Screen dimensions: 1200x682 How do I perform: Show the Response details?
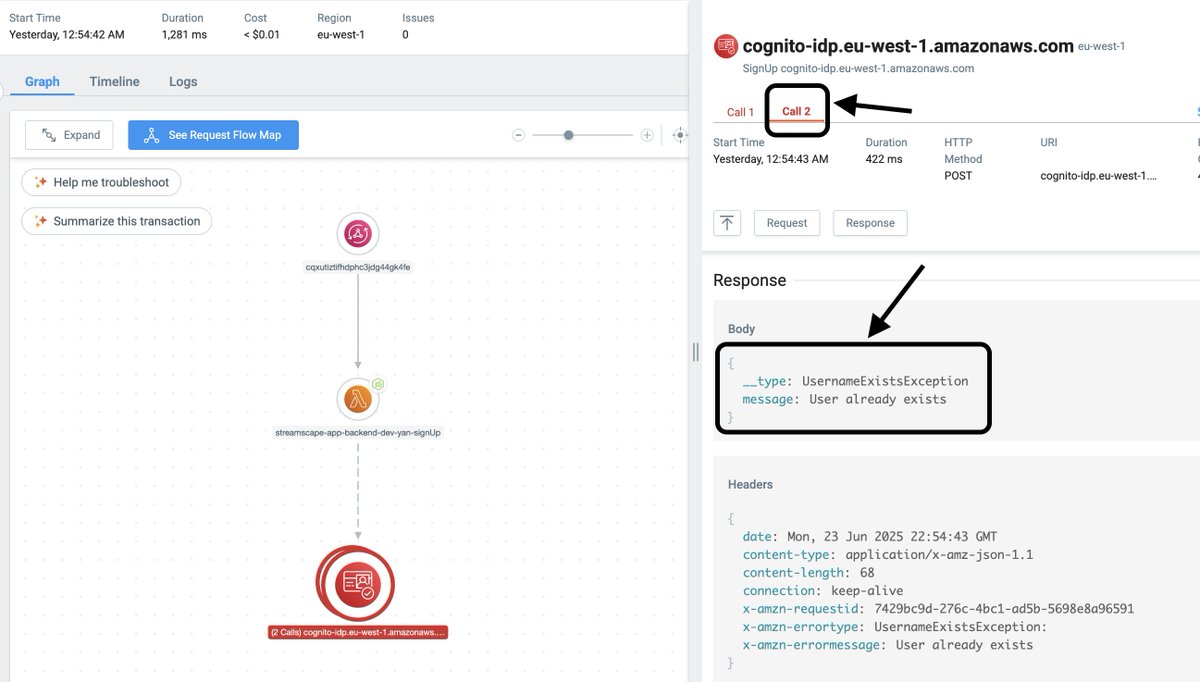point(870,223)
